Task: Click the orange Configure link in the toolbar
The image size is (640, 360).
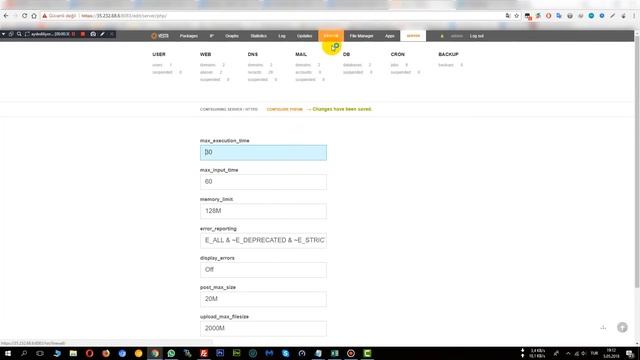Action: click(284, 109)
